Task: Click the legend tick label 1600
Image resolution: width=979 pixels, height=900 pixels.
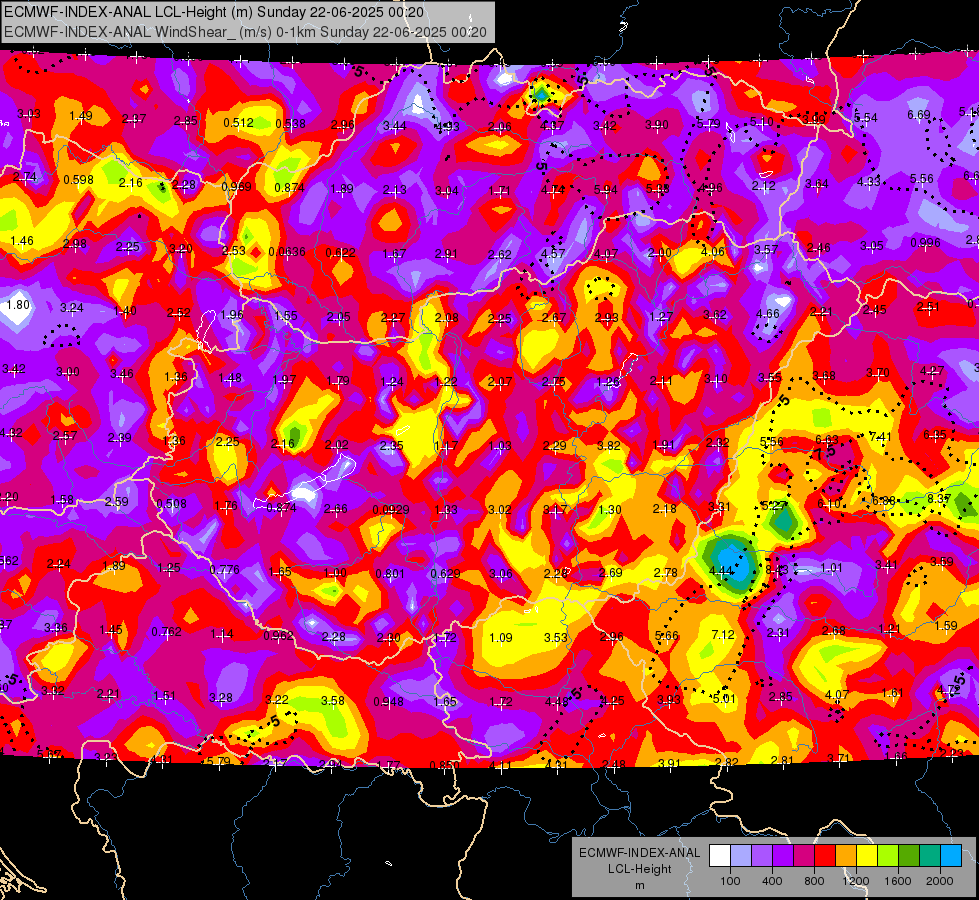Action: (897, 881)
